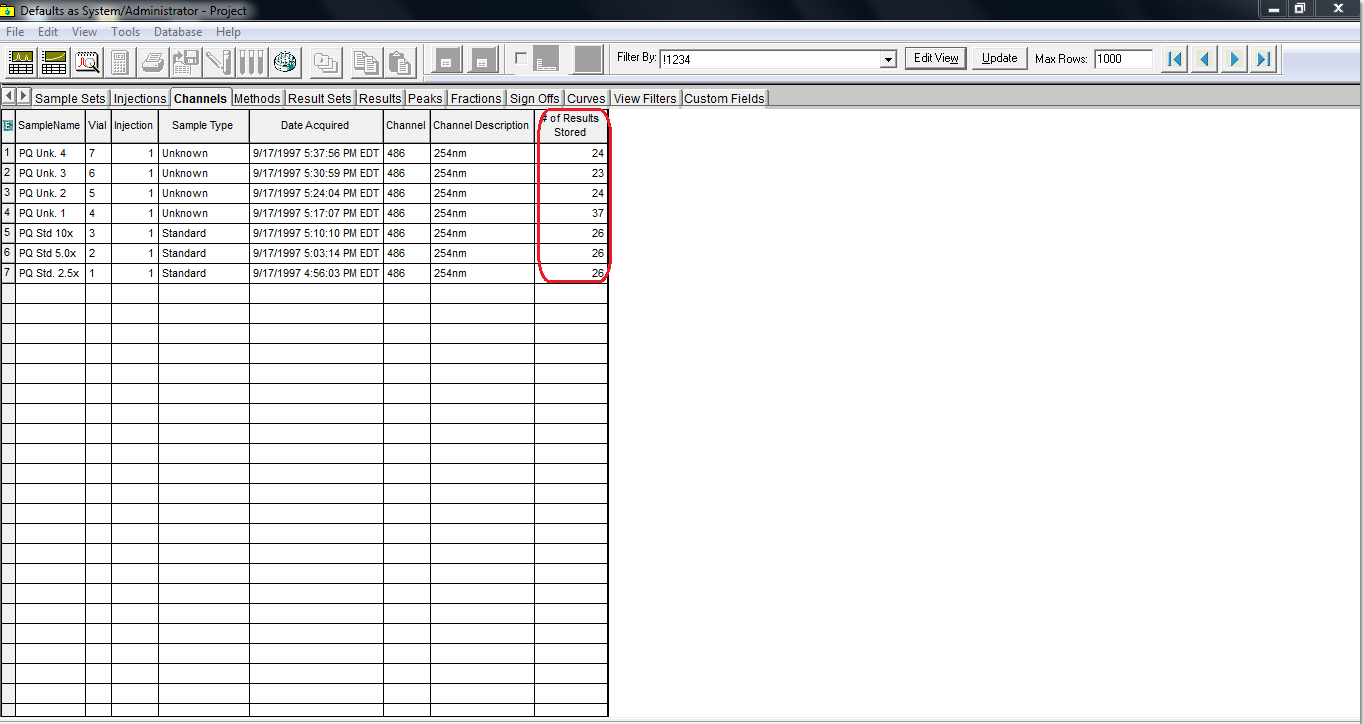Select the spreadsheet view icon

point(54,61)
